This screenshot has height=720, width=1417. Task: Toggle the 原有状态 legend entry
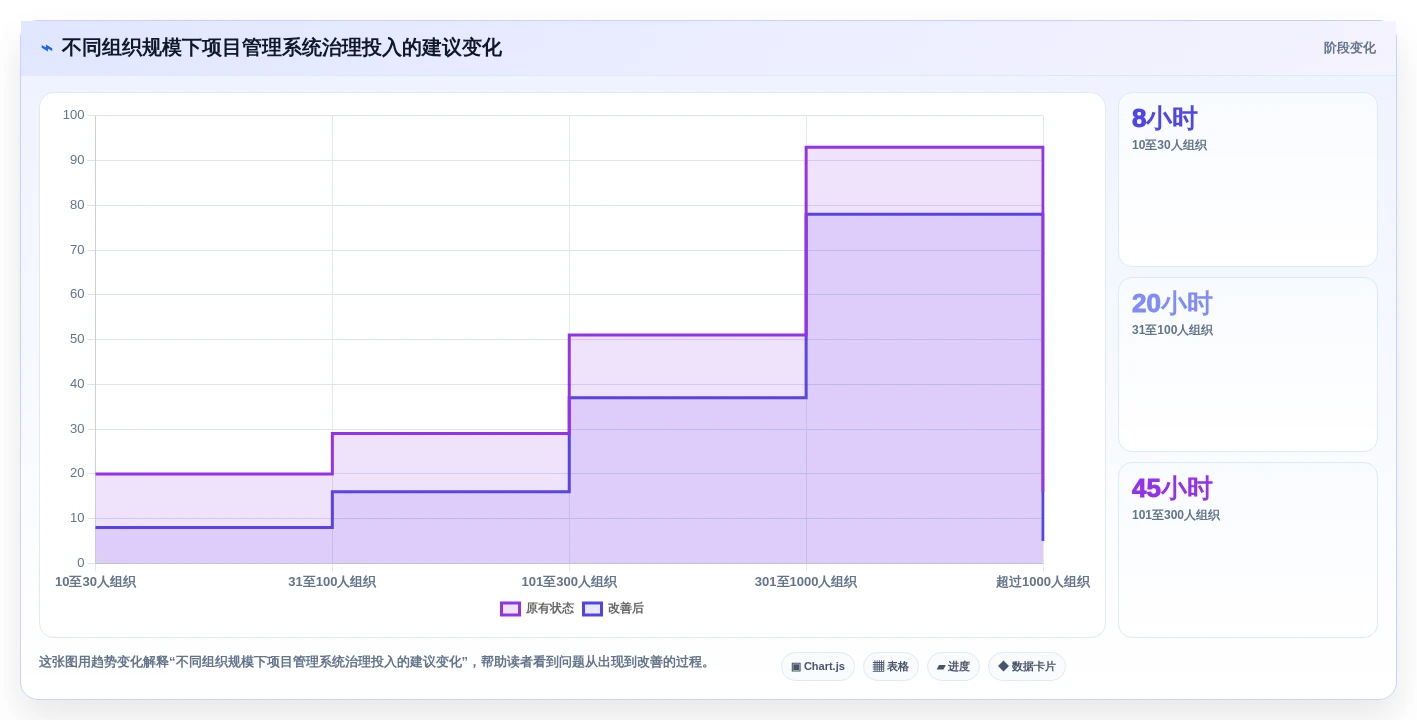pyautogui.click(x=537, y=608)
